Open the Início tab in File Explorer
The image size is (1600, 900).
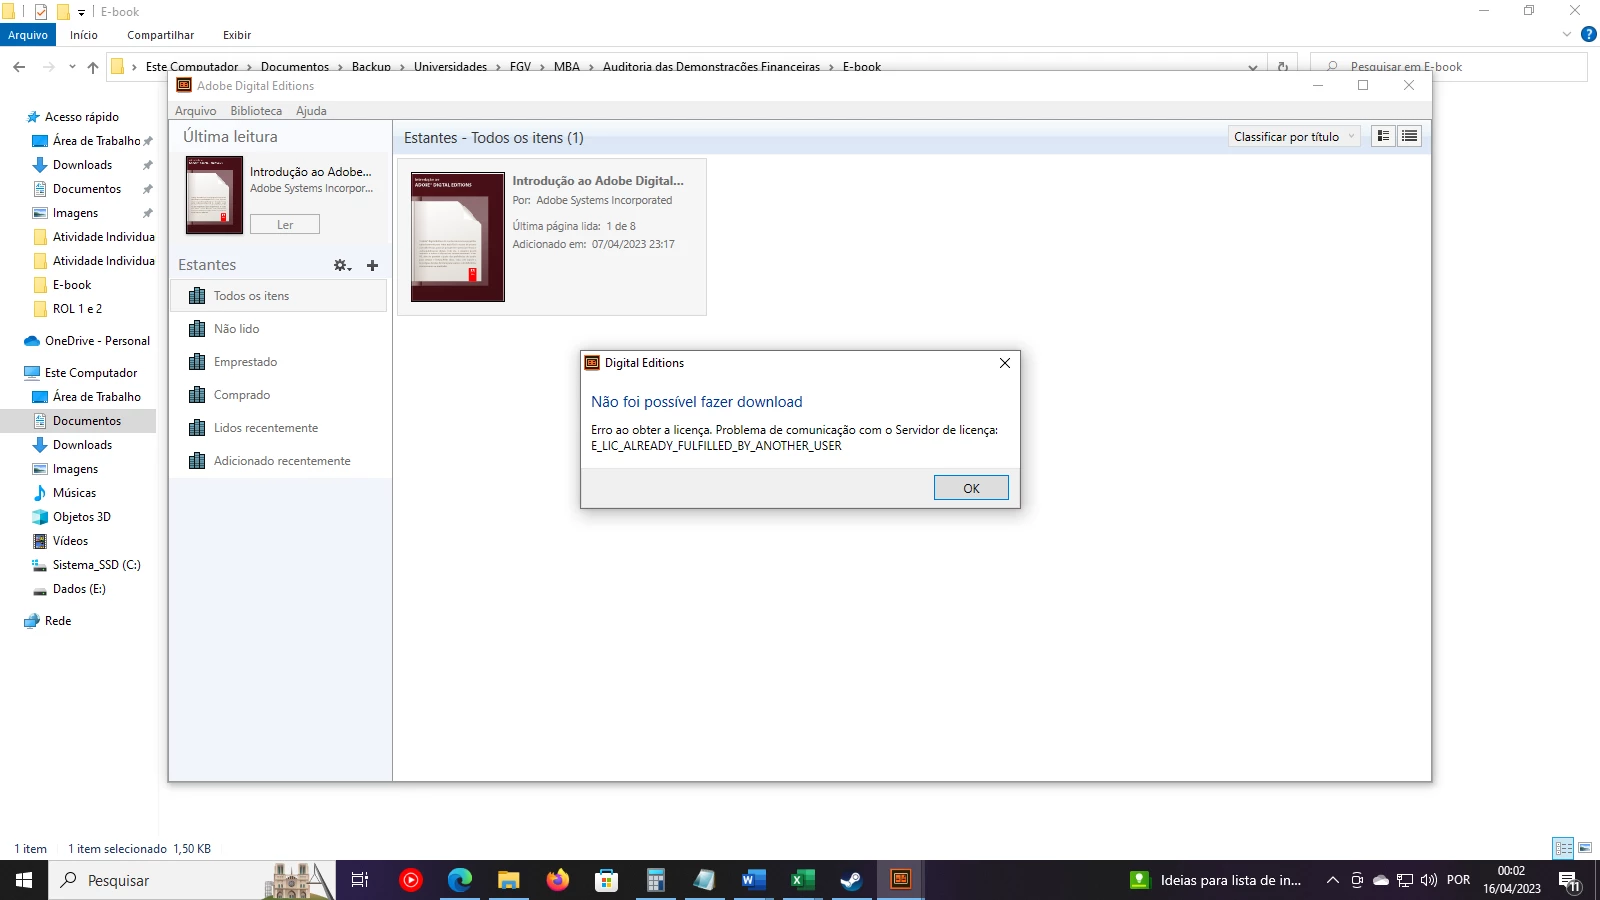pyautogui.click(x=84, y=35)
